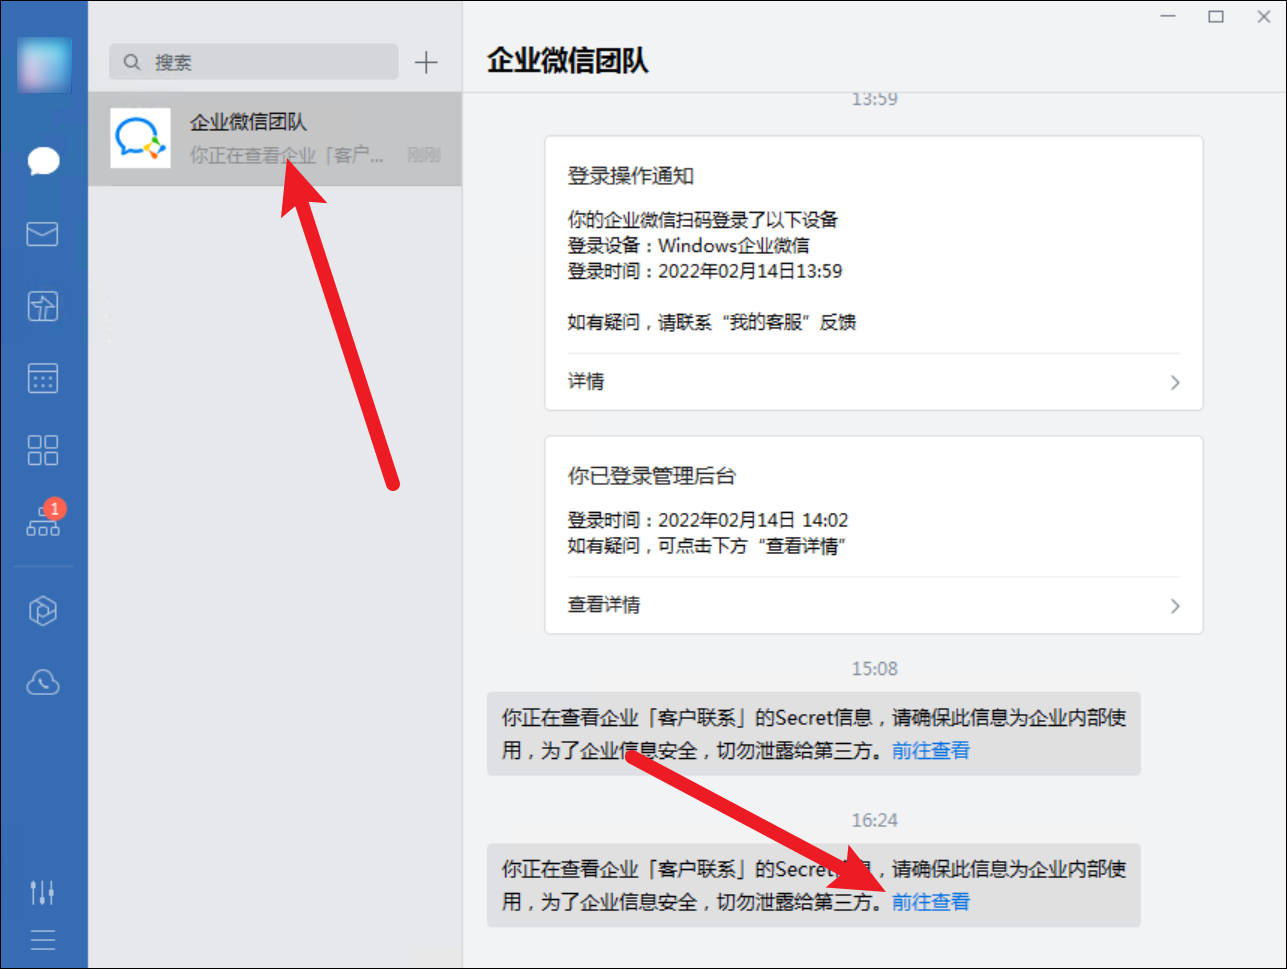
Task: Click the 企业微信团队 conversation avatar logo
Action: (x=140, y=138)
